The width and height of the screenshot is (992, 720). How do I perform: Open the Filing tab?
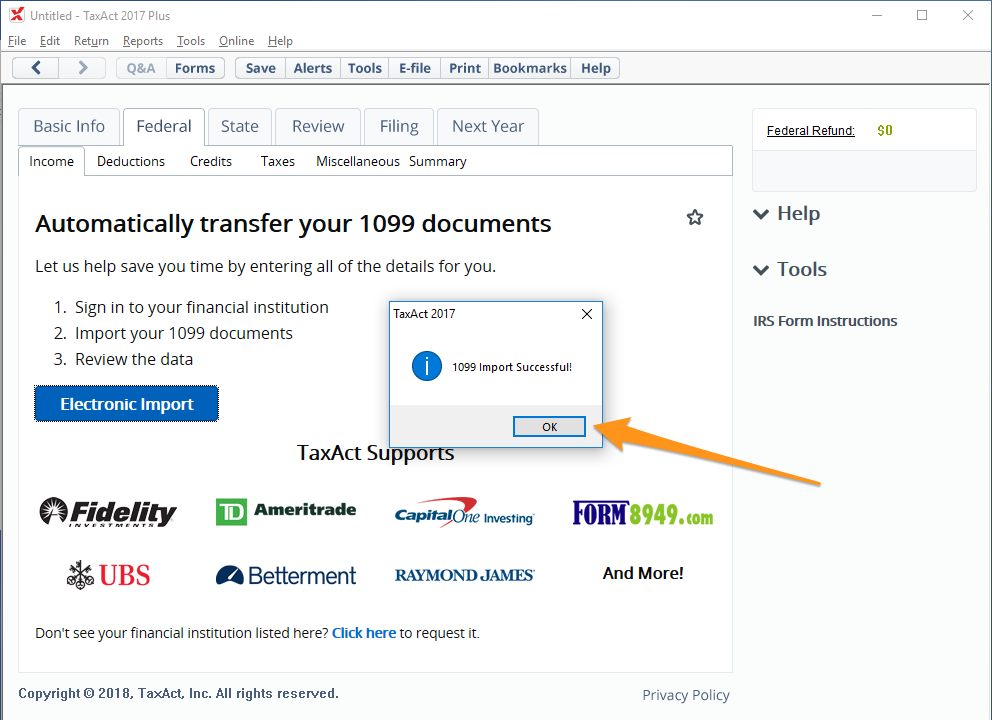tap(399, 127)
